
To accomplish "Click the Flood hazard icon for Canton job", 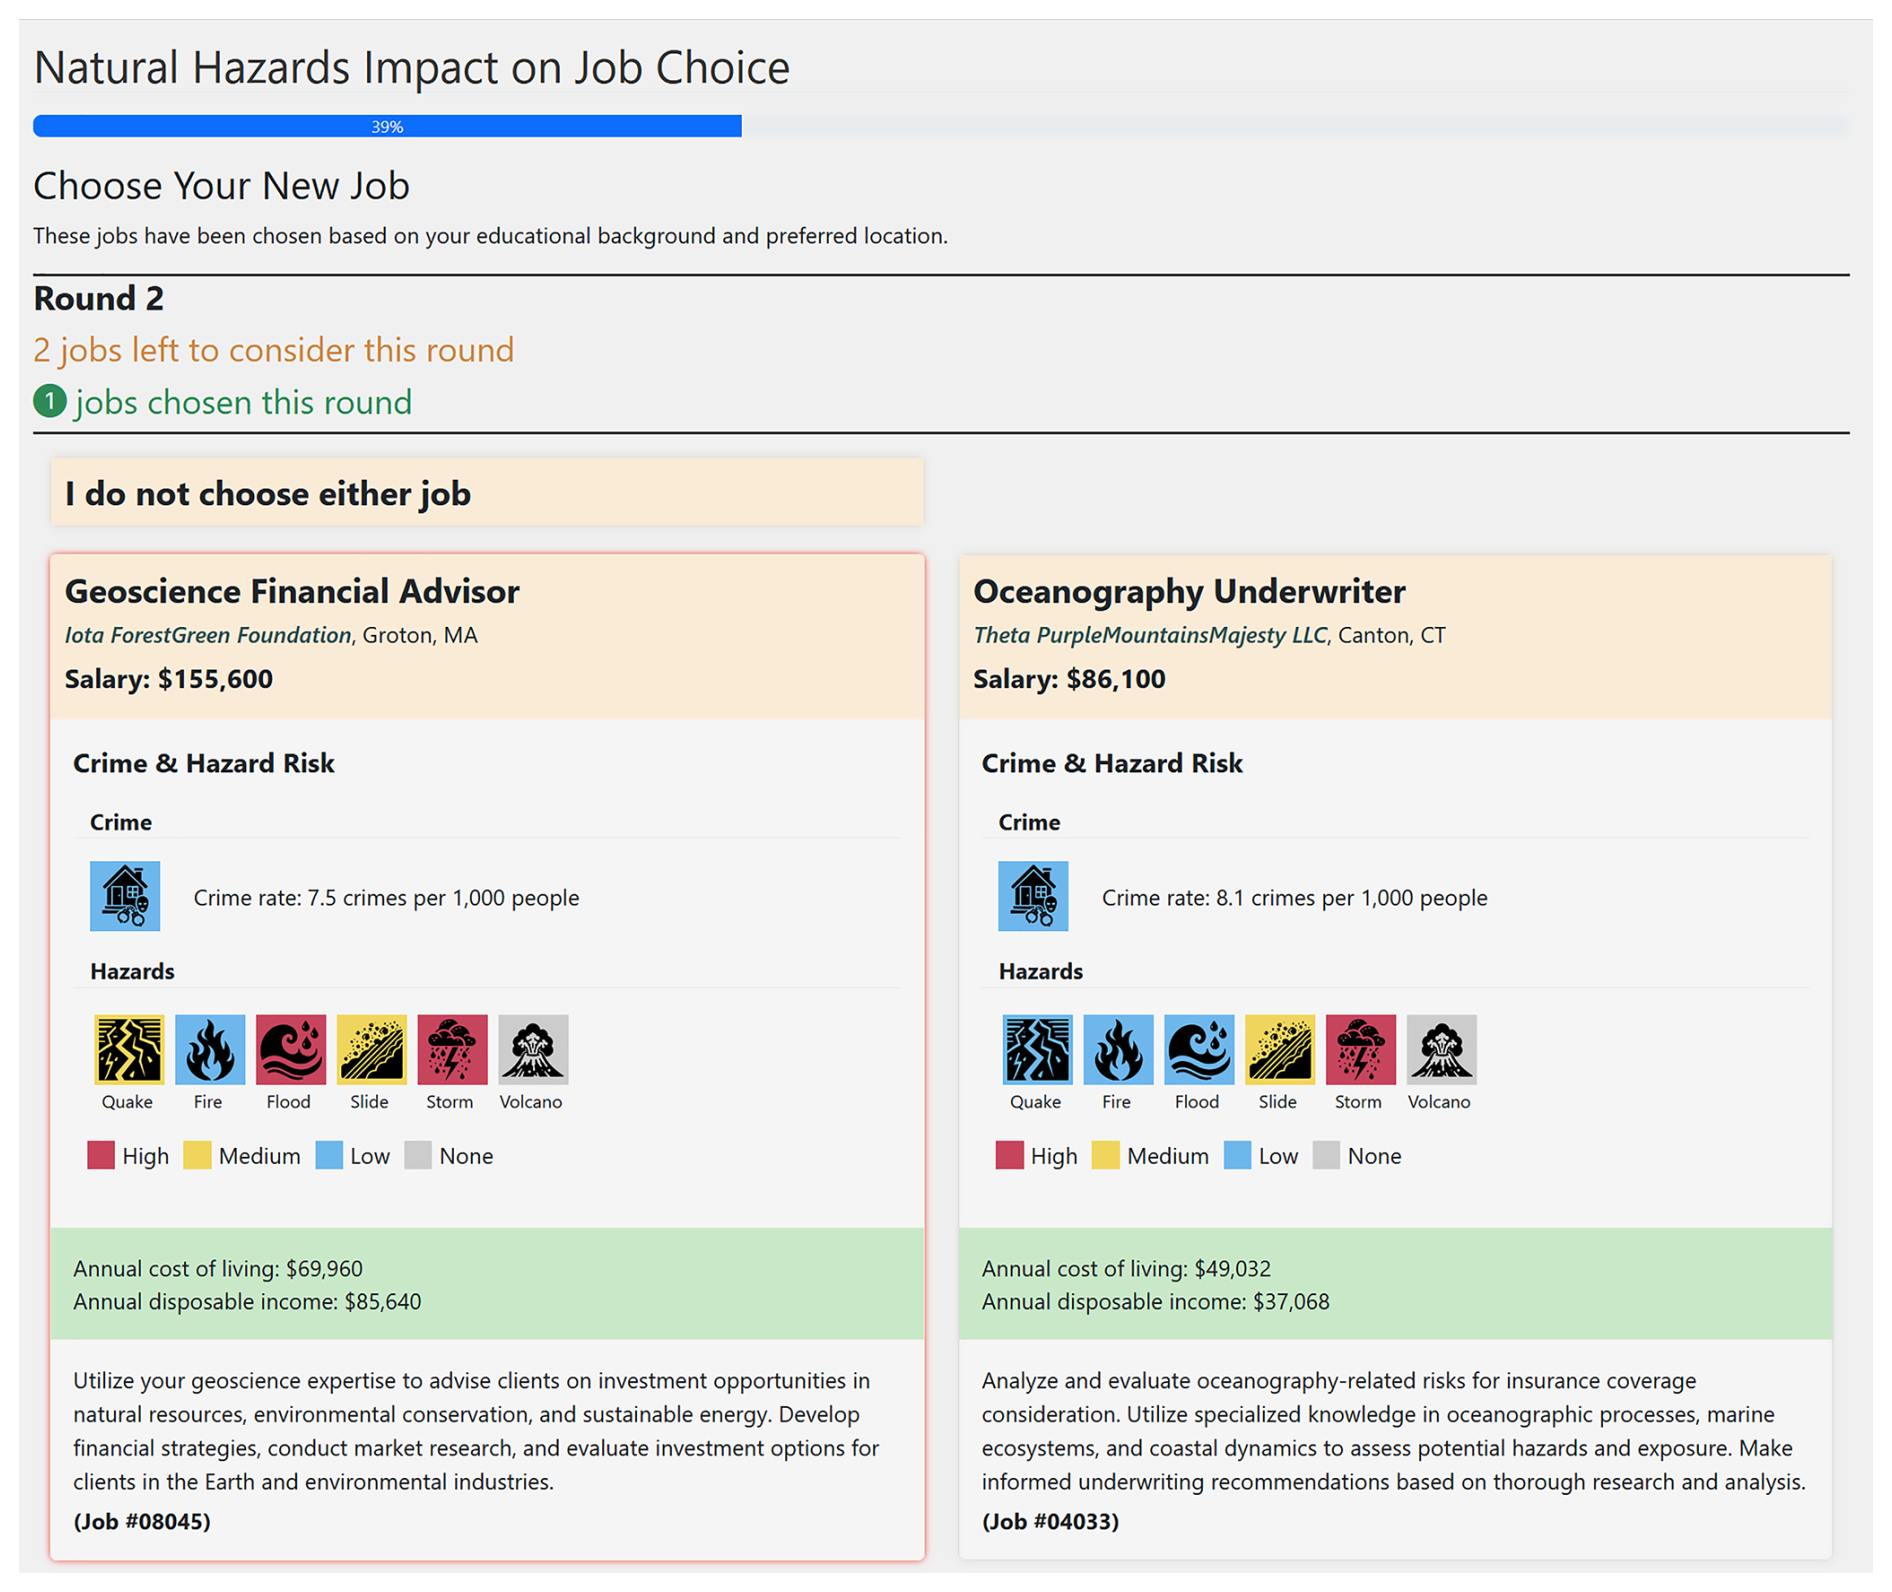I will [1199, 1049].
